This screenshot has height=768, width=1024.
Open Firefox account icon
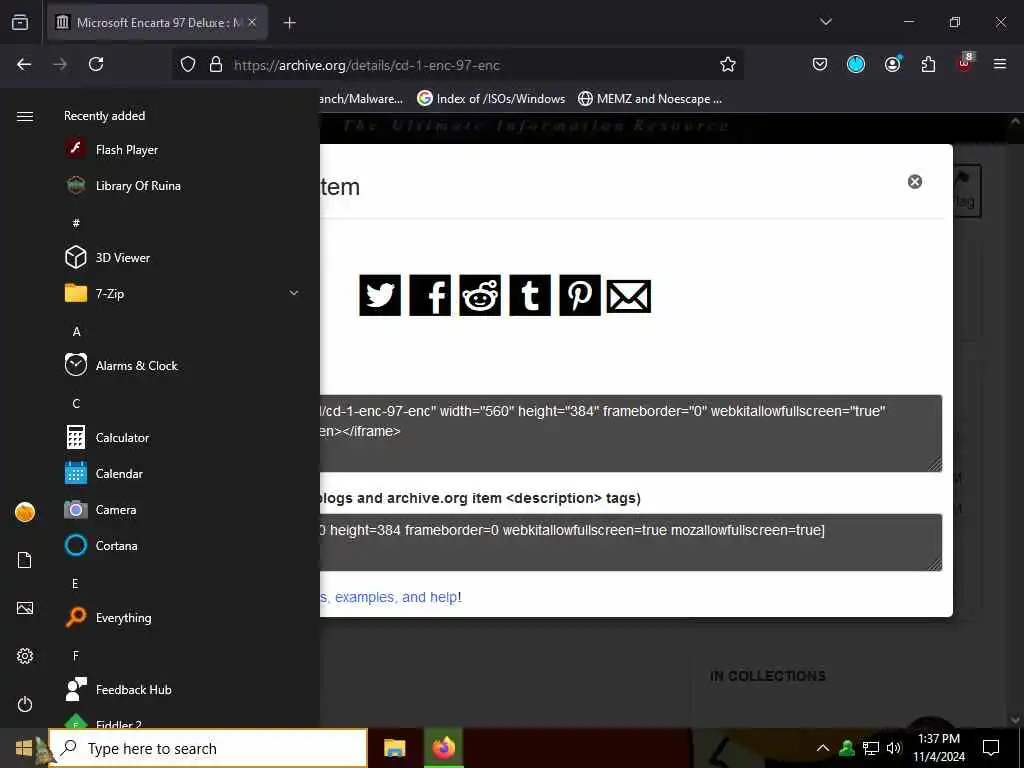(892, 64)
